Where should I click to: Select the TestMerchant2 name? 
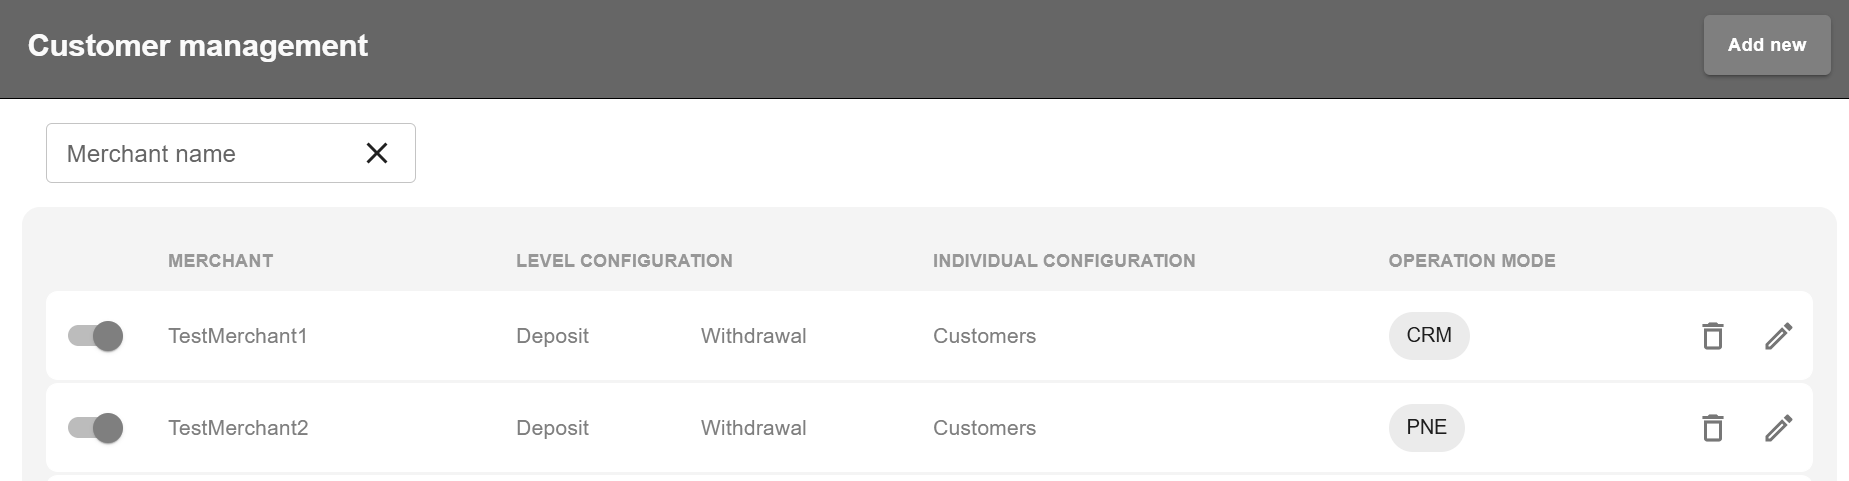238,428
